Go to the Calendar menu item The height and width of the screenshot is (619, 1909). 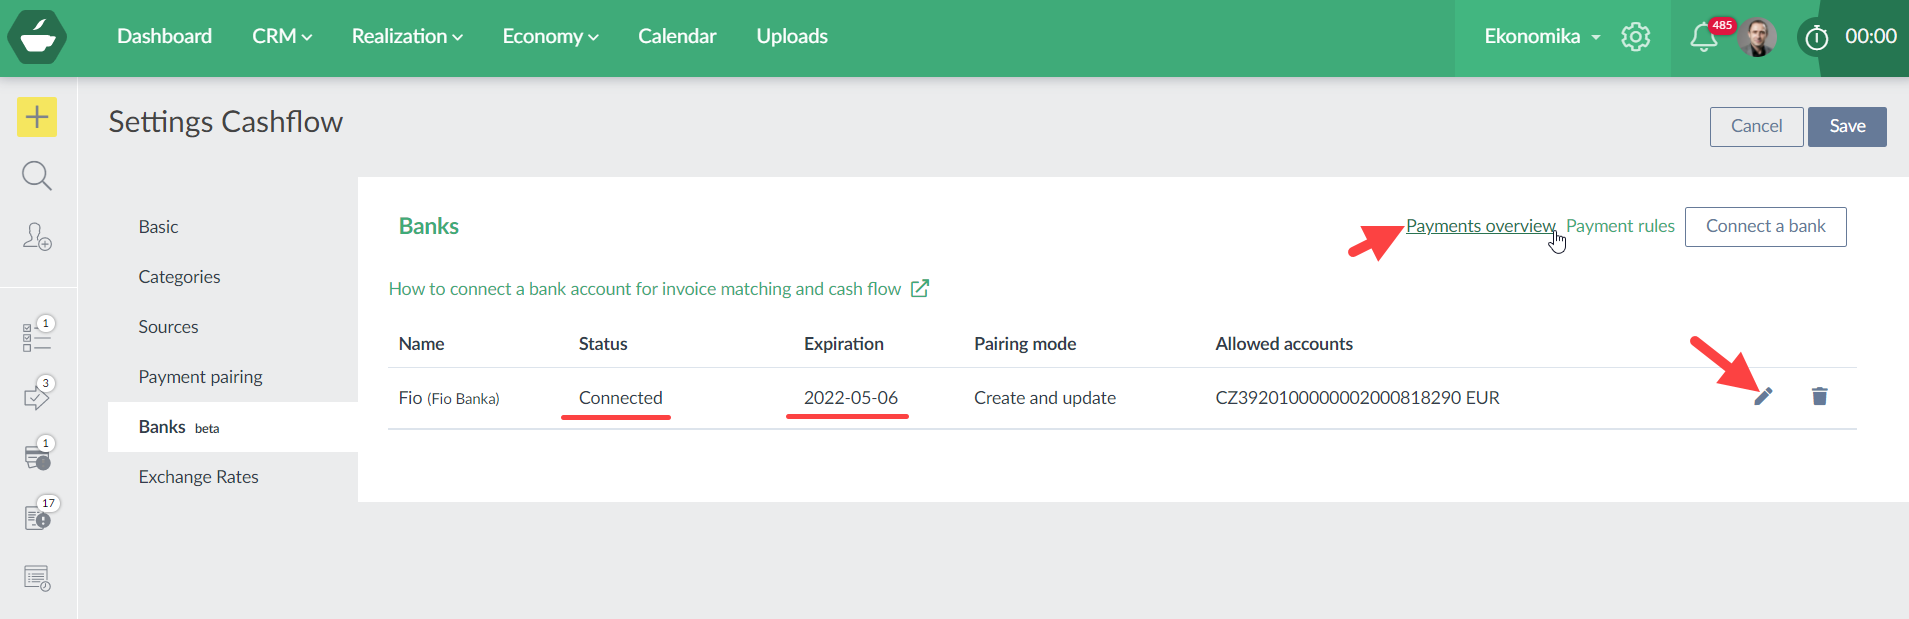click(677, 36)
